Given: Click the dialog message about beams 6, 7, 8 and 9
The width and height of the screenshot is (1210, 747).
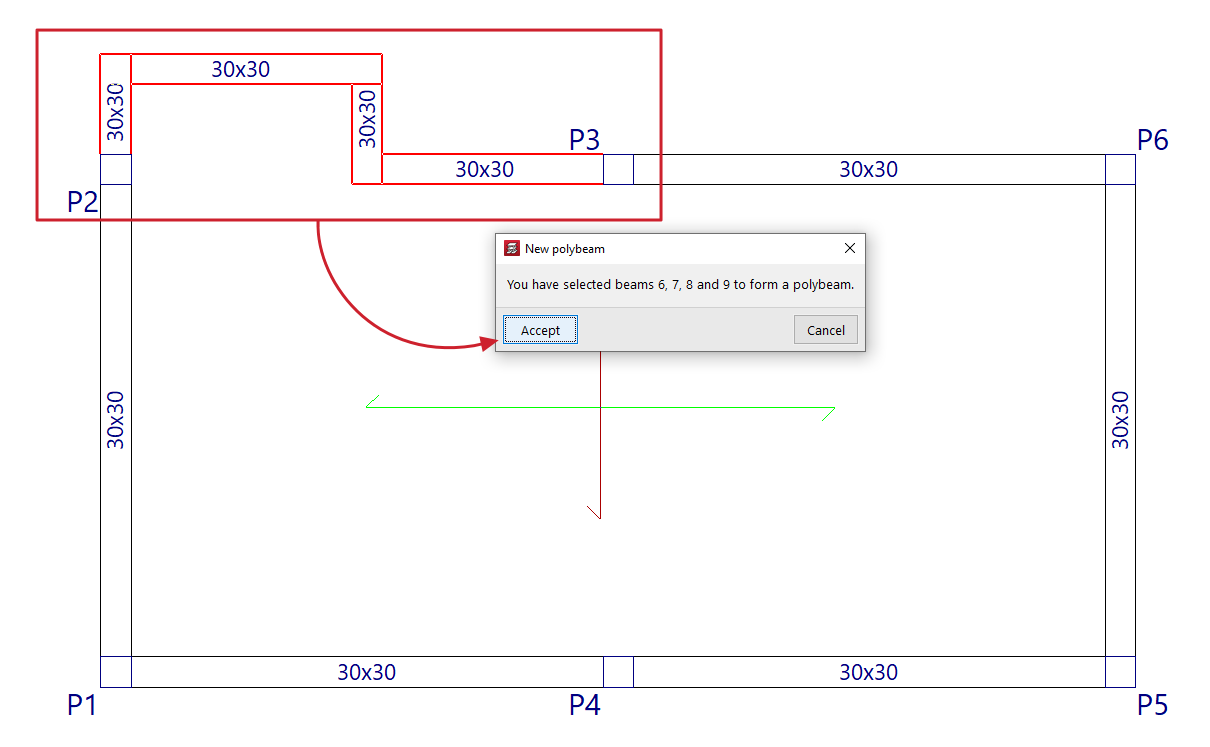Looking at the screenshot, I should pos(680,285).
